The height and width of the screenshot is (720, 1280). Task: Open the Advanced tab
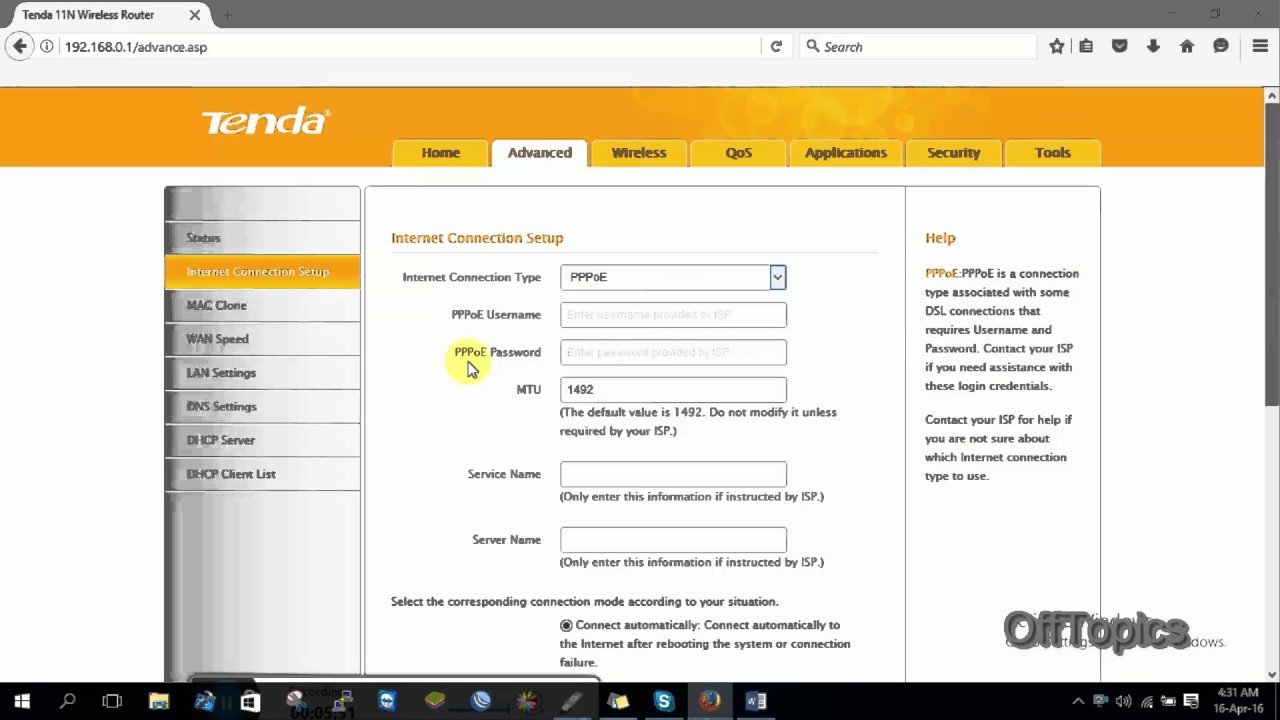click(x=540, y=153)
